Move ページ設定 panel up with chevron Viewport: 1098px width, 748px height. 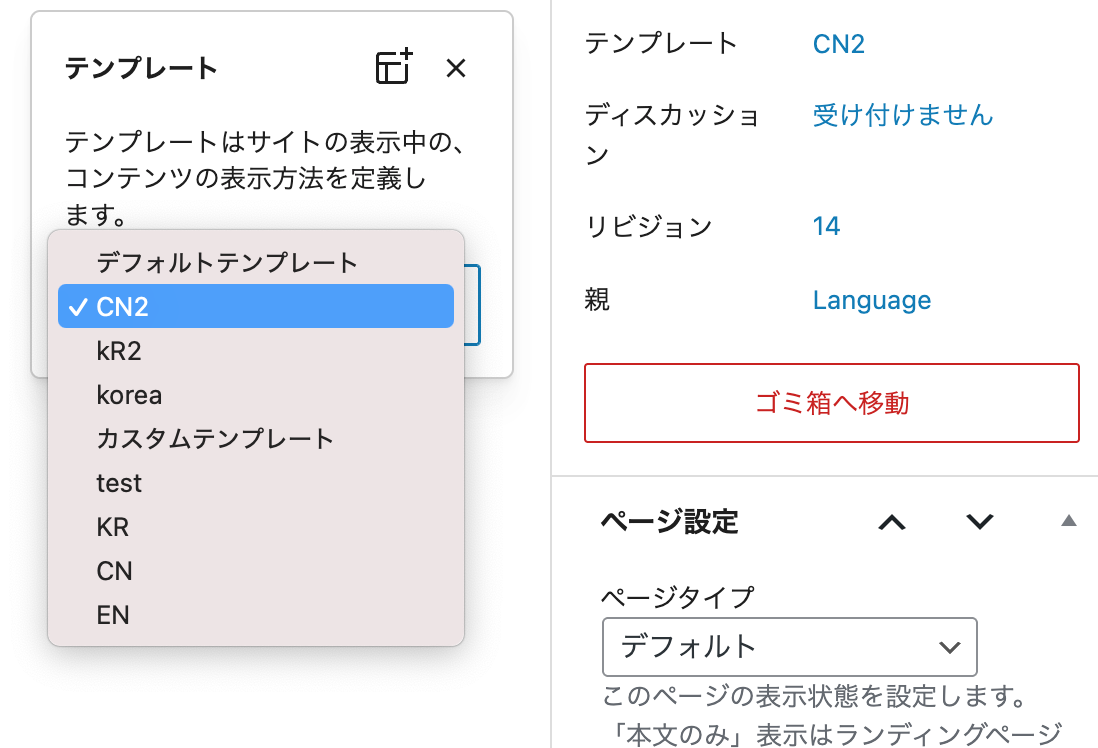pyautogui.click(x=891, y=521)
